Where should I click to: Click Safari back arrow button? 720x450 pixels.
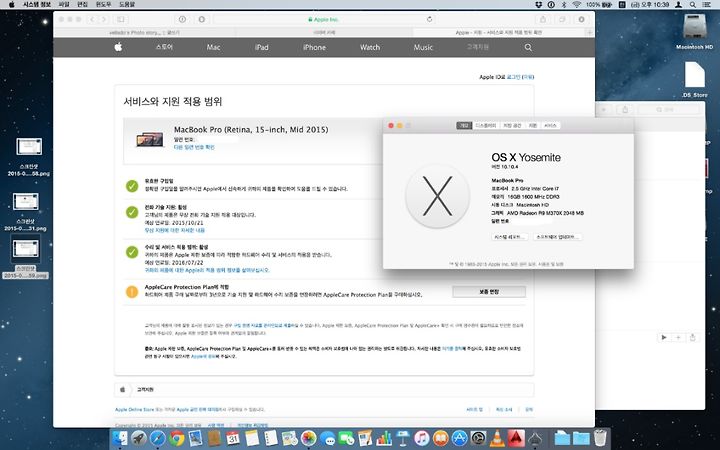(92, 19)
